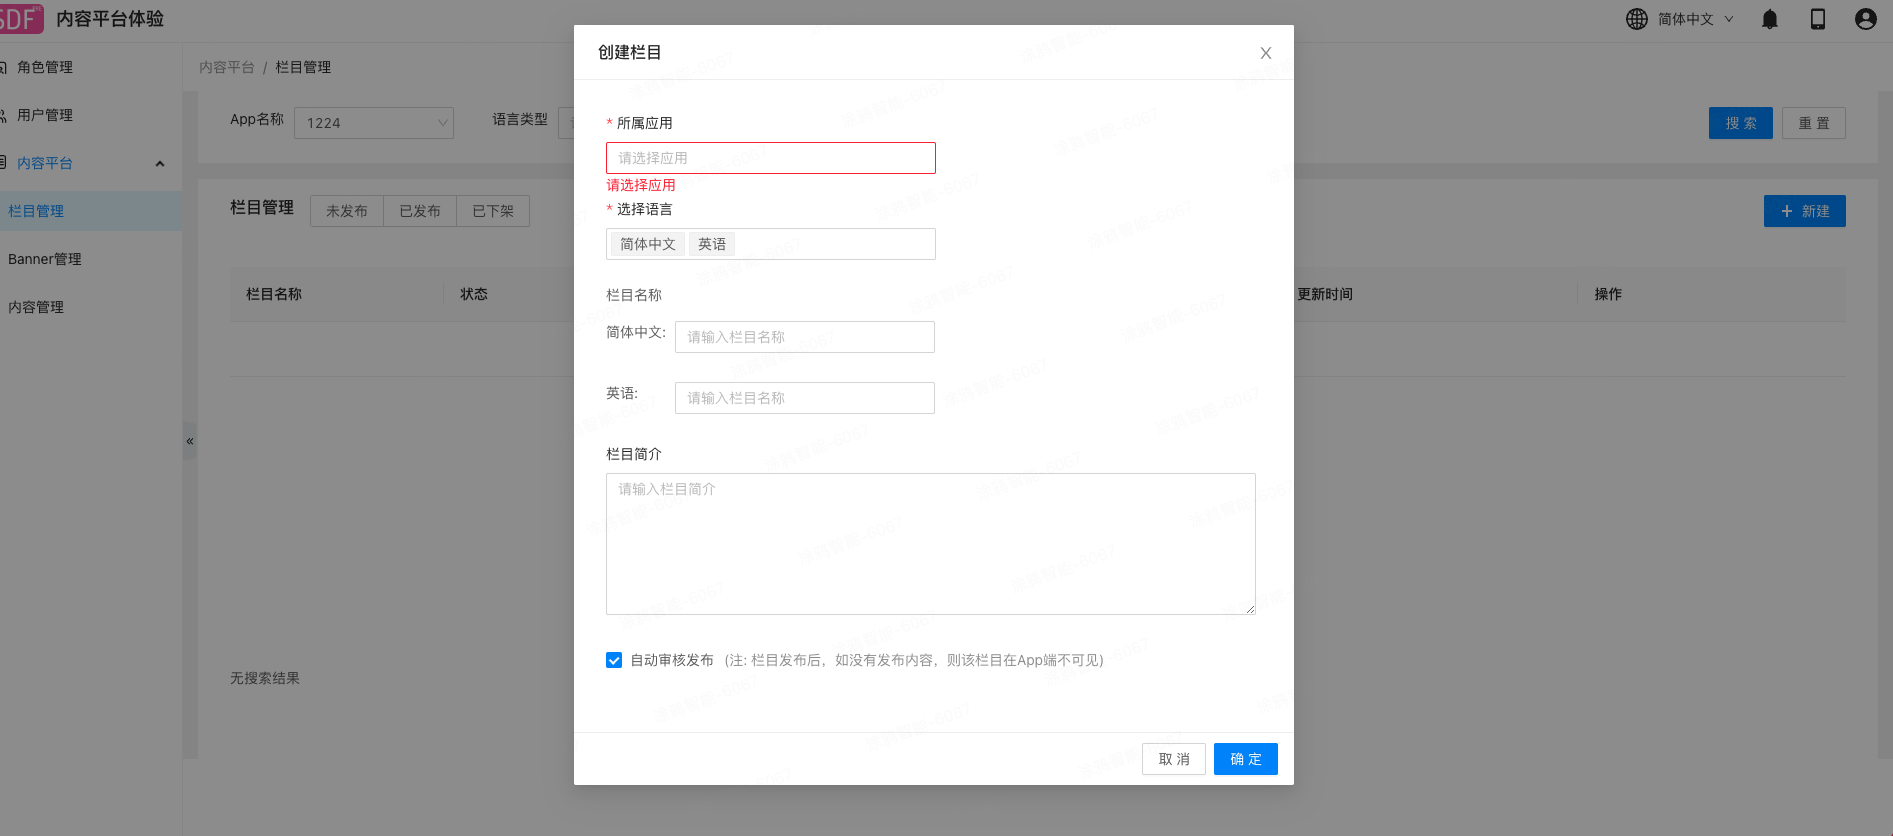The image size is (1893, 836).
Task: Open Banner管理 in the sidebar
Action: coord(45,259)
